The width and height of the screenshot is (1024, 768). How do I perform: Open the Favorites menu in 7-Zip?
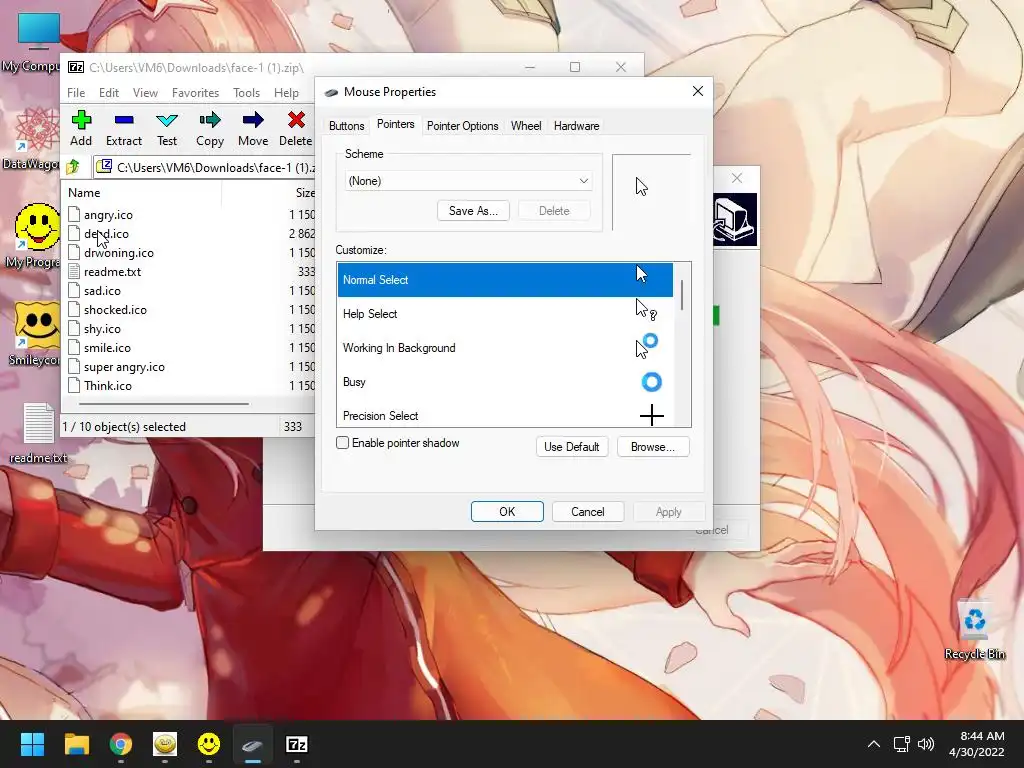pos(195,93)
